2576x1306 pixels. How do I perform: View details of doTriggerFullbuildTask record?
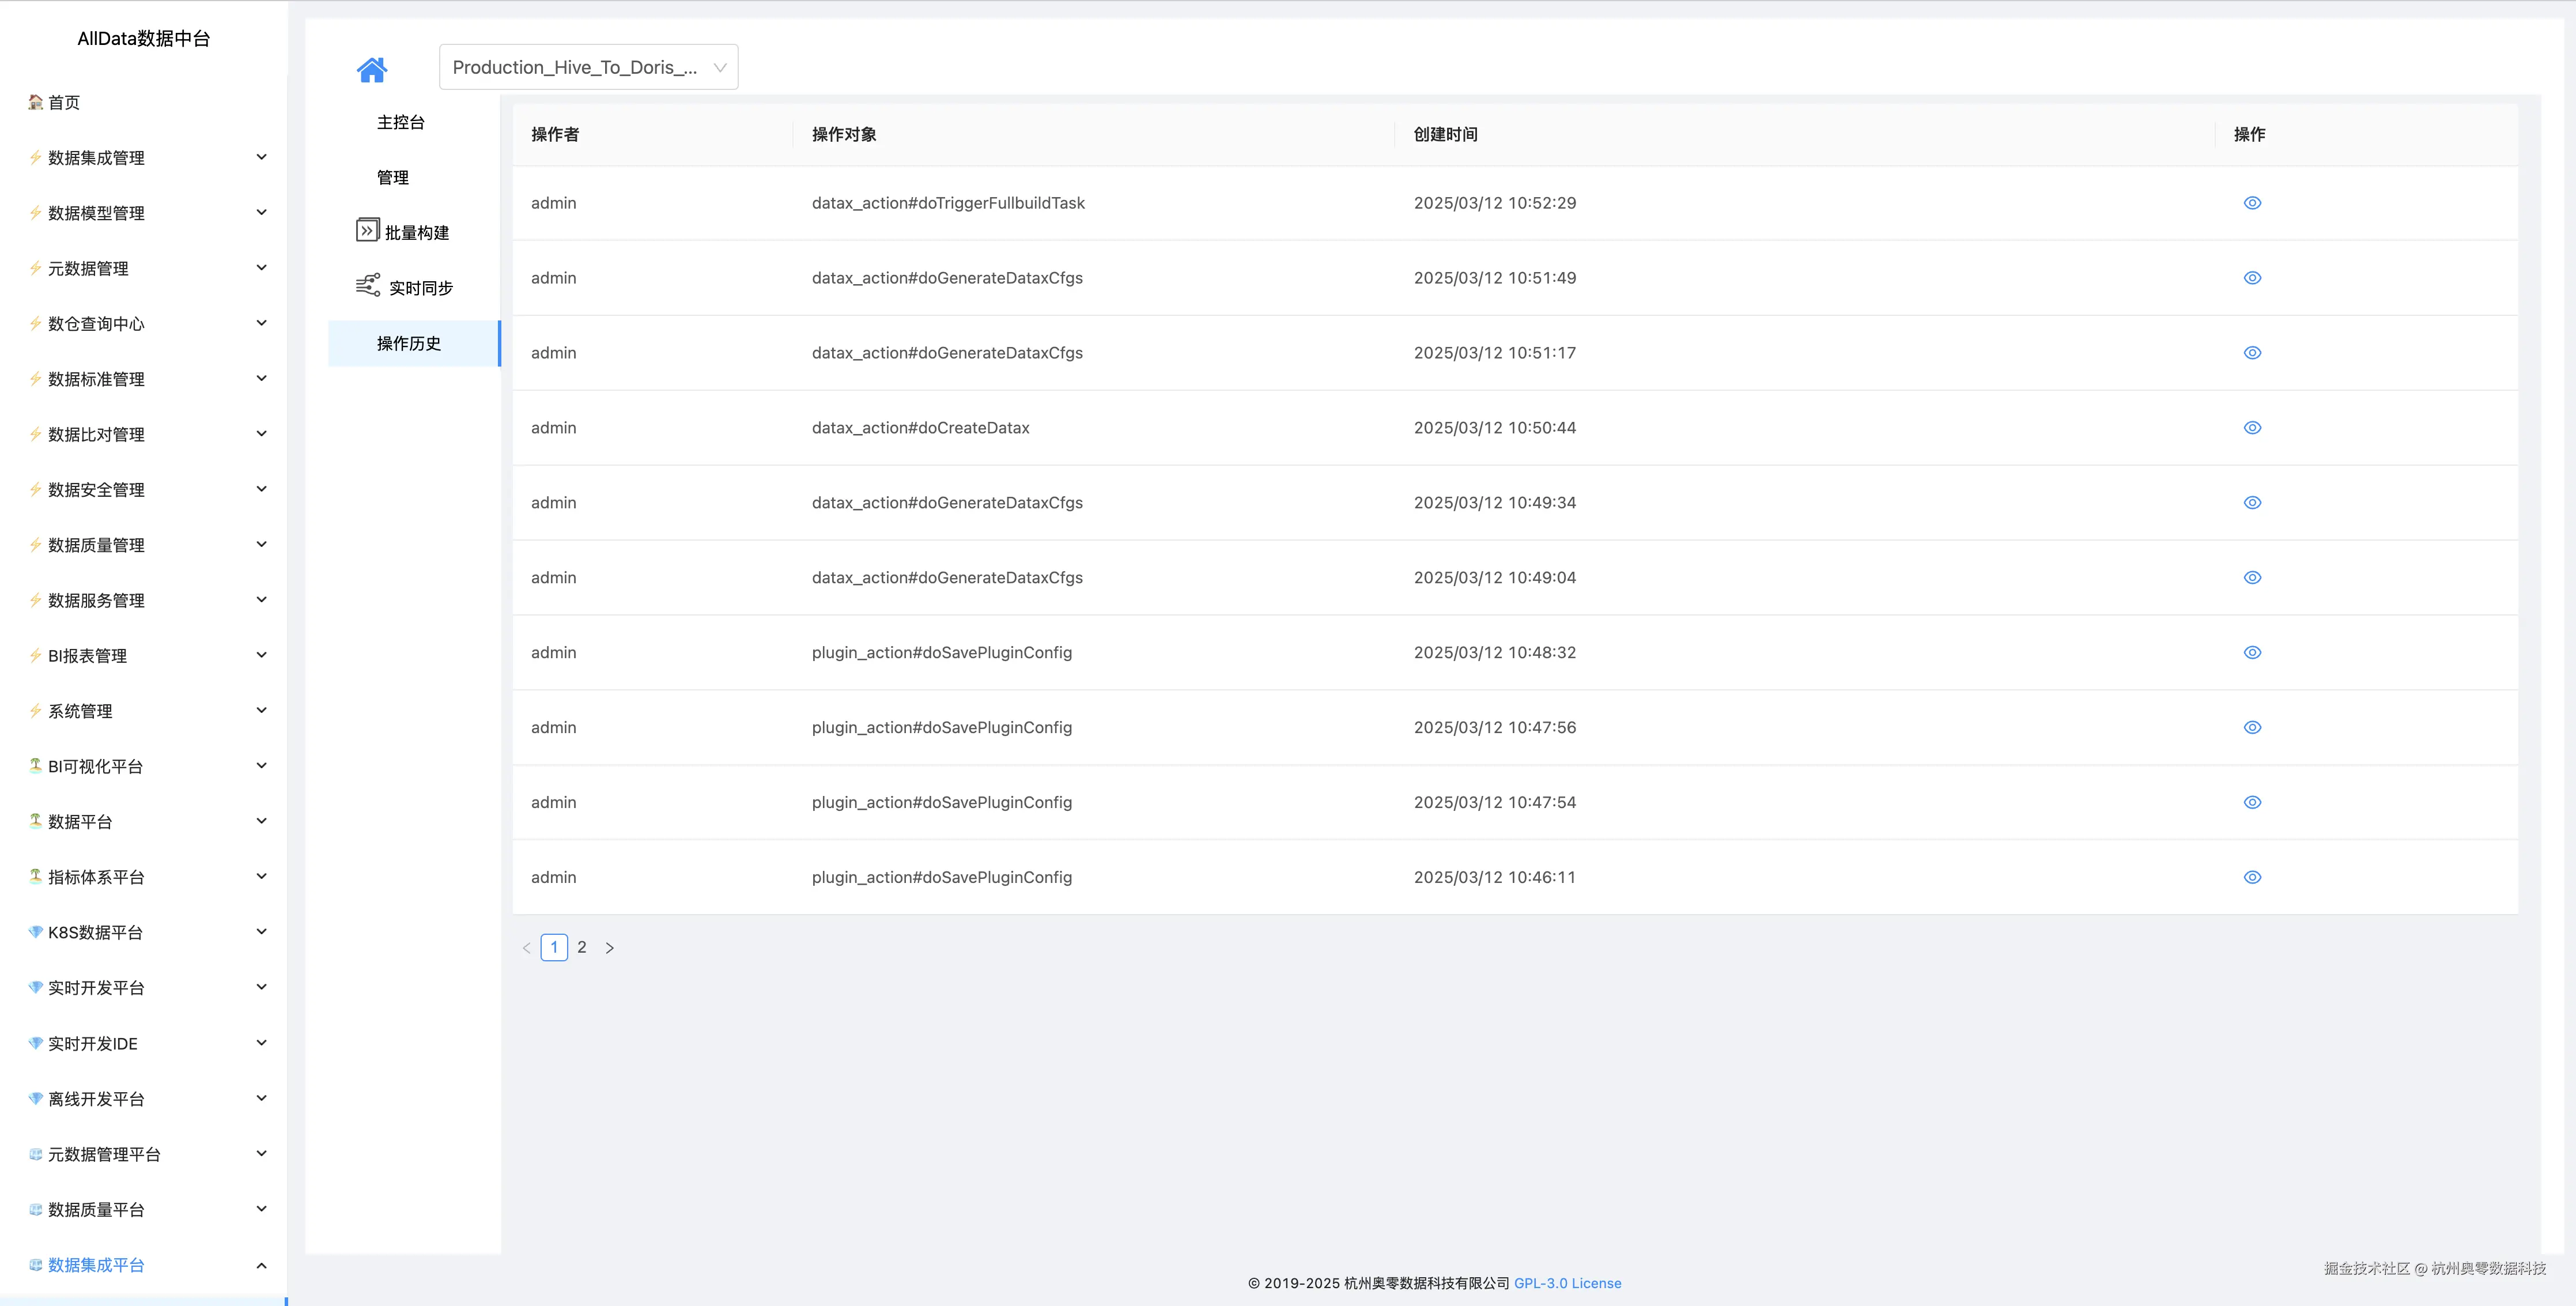coord(2251,203)
